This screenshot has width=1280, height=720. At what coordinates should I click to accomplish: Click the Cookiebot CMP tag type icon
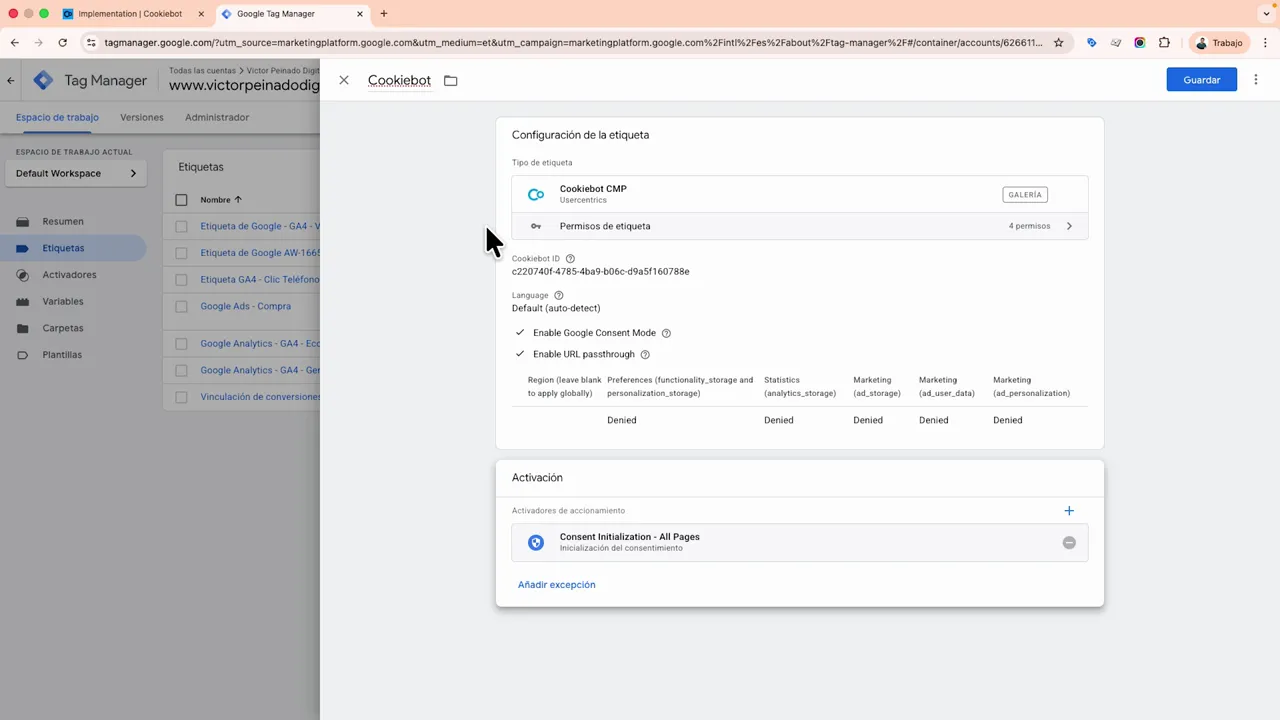(x=536, y=194)
